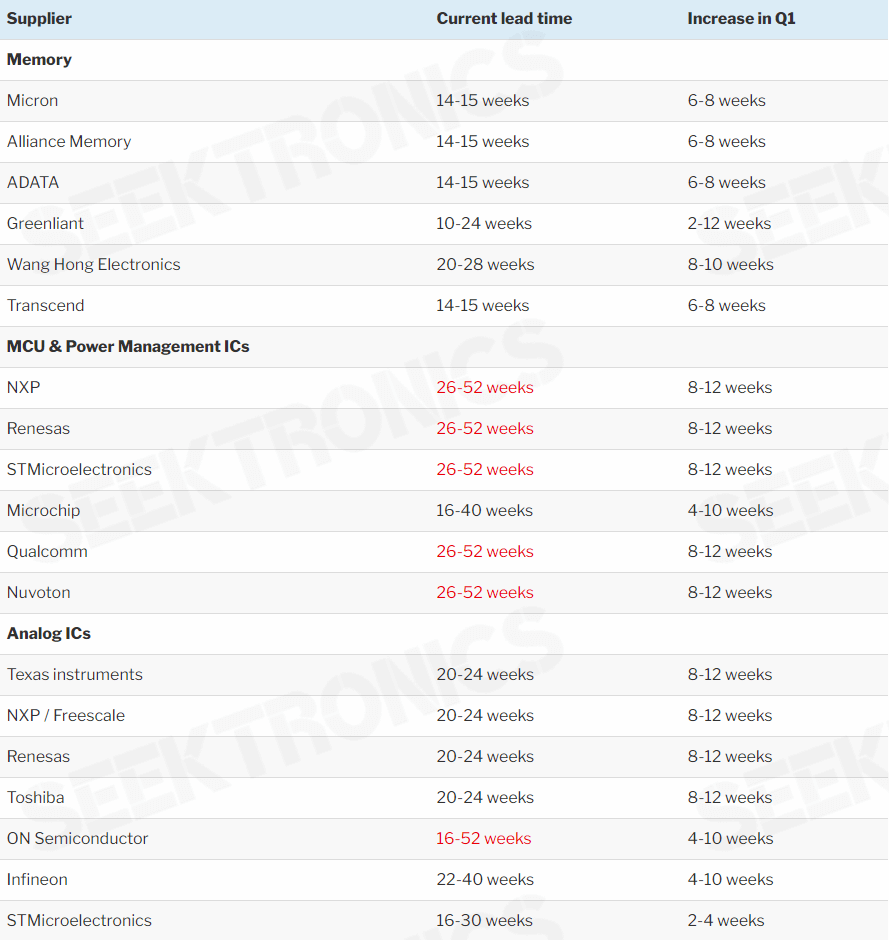Click the ON Semiconductor supplier name
This screenshot has width=889, height=940.
click(77, 839)
